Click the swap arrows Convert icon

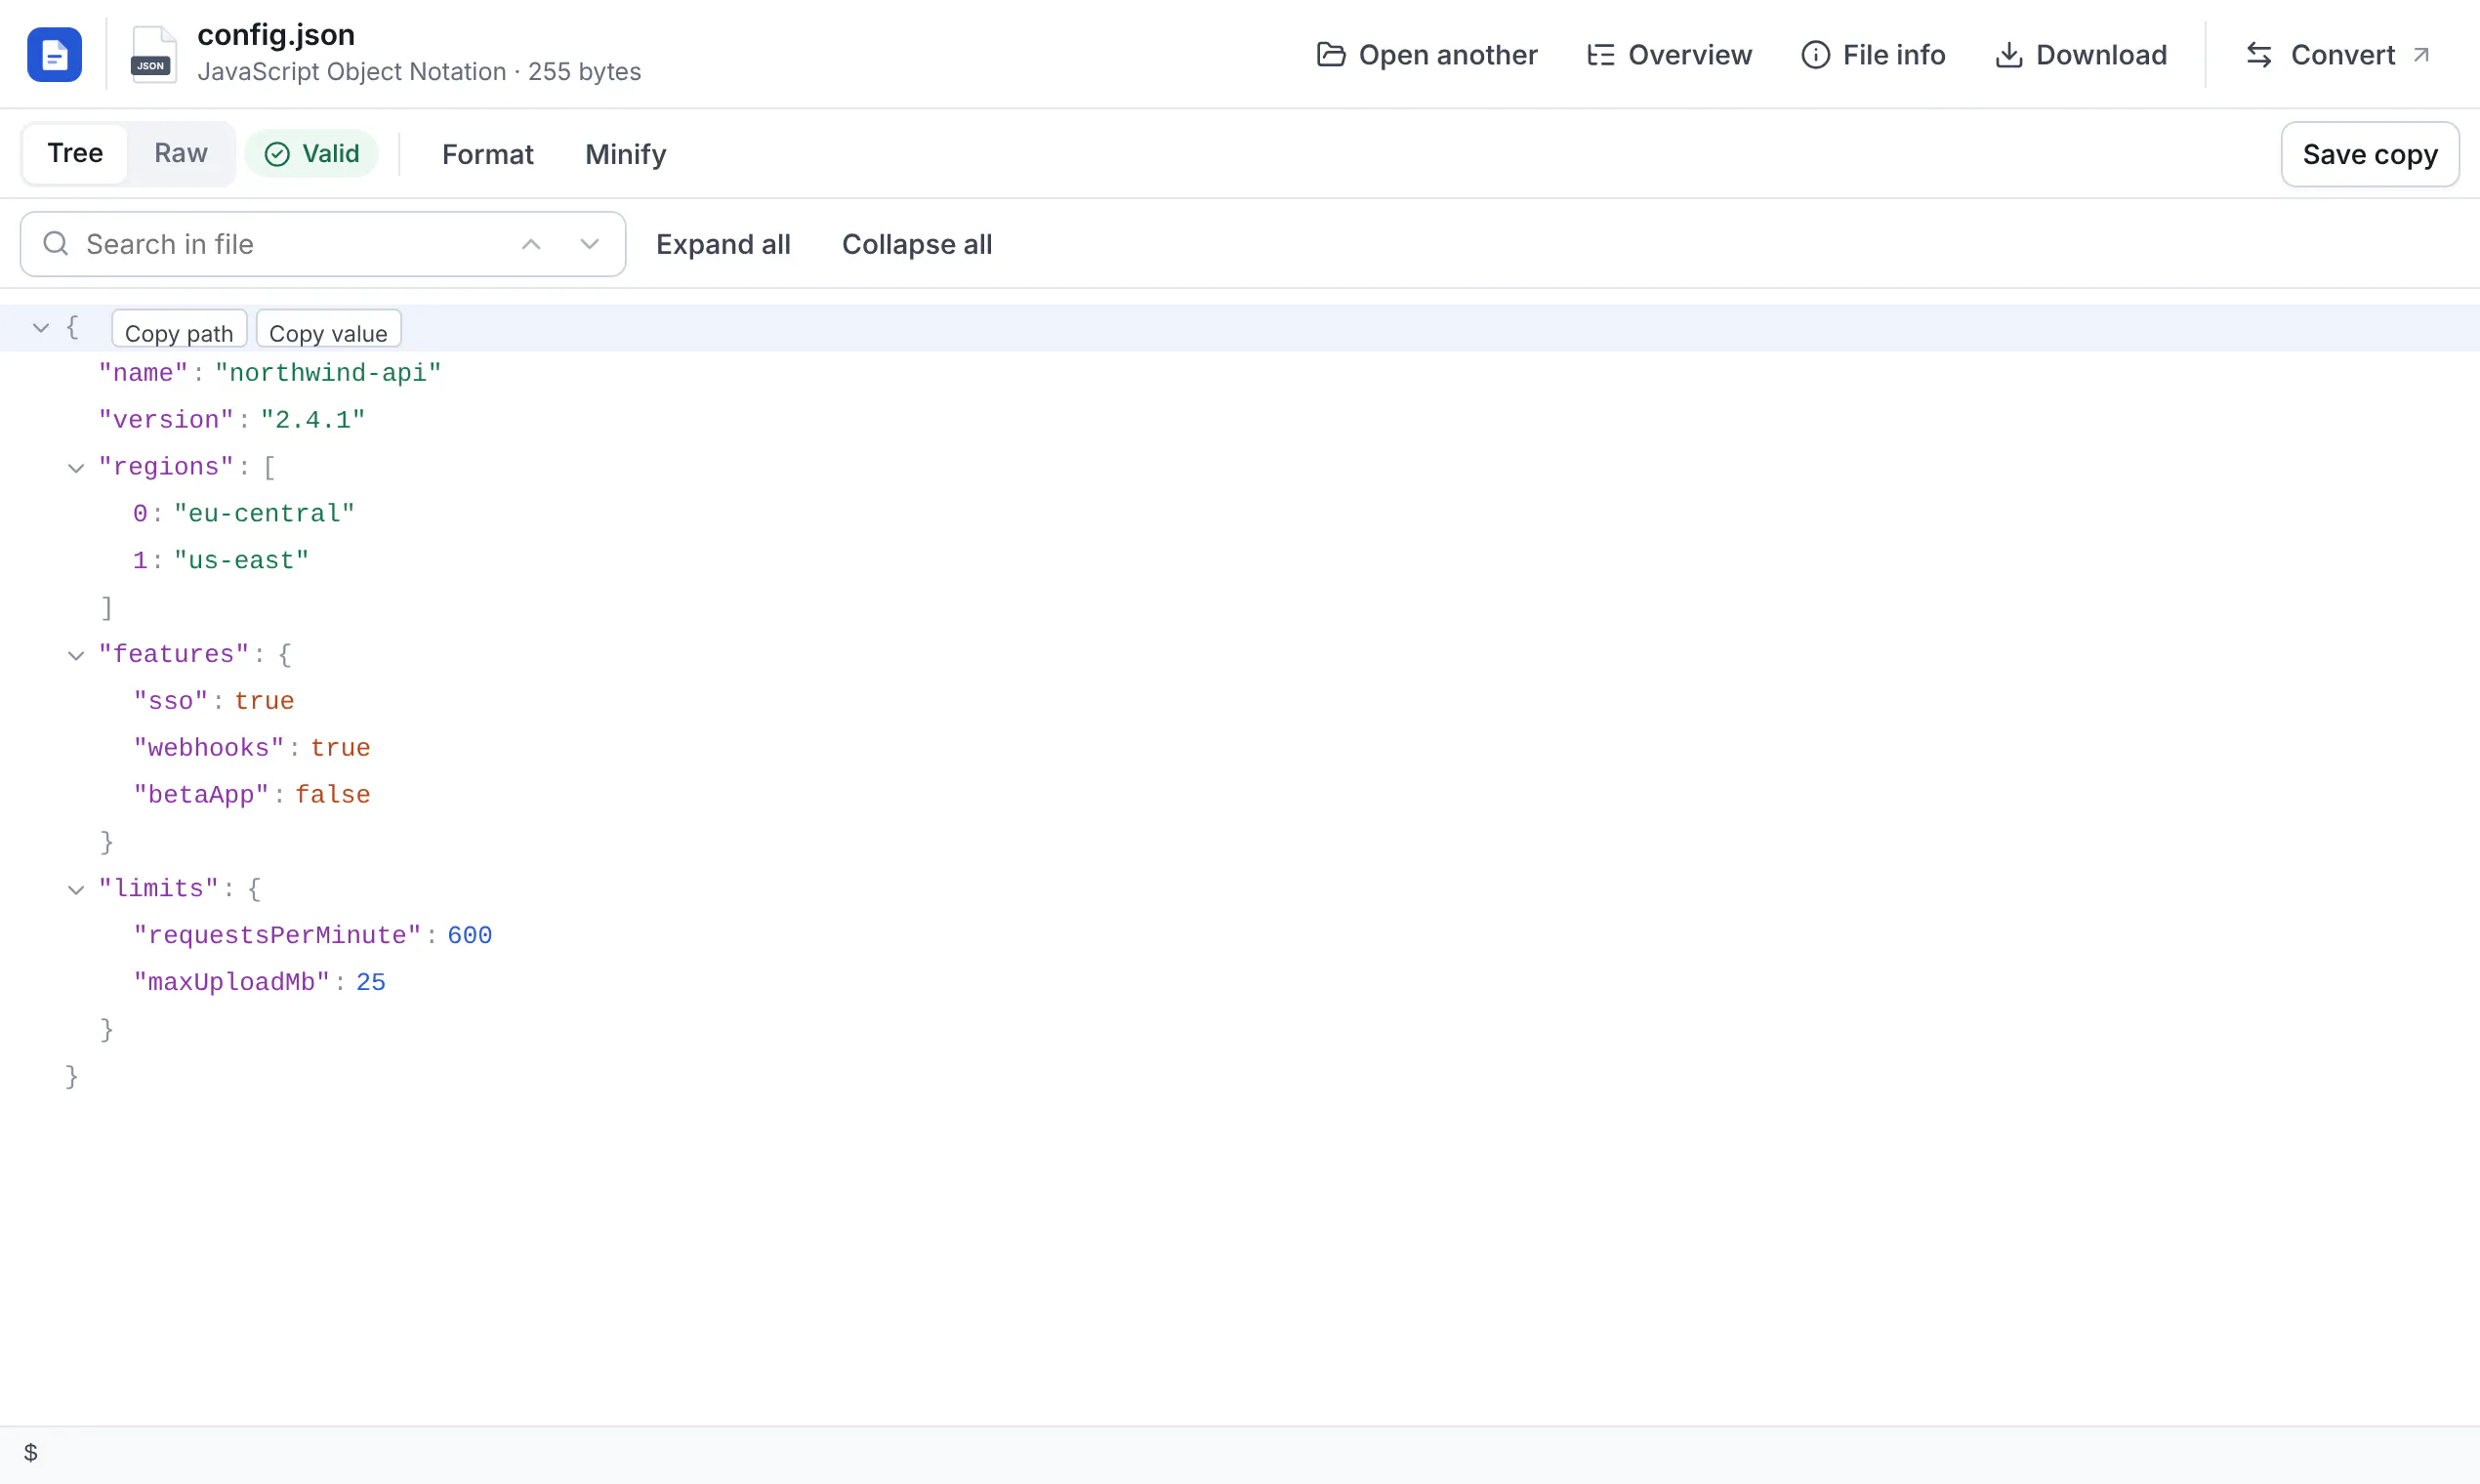(x=2259, y=54)
